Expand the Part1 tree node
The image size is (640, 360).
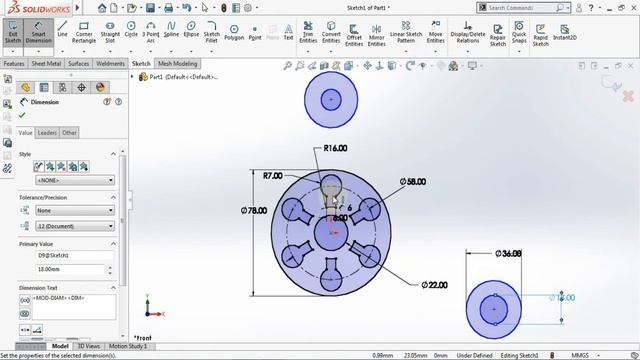pyautogui.click(x=132, y=77)
